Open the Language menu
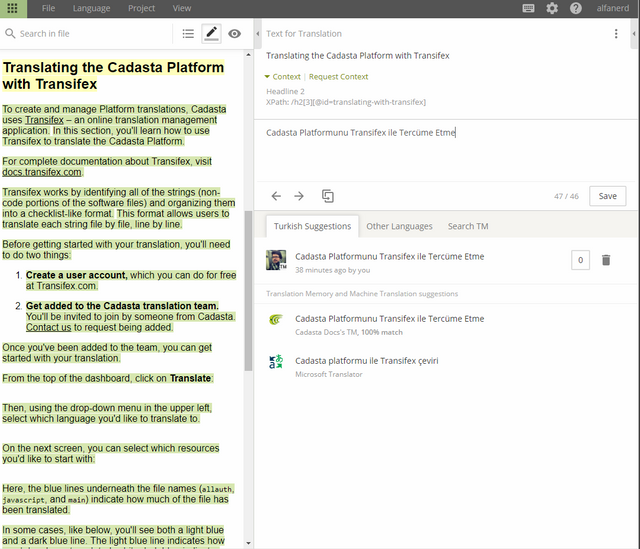 tap(91, 8)
